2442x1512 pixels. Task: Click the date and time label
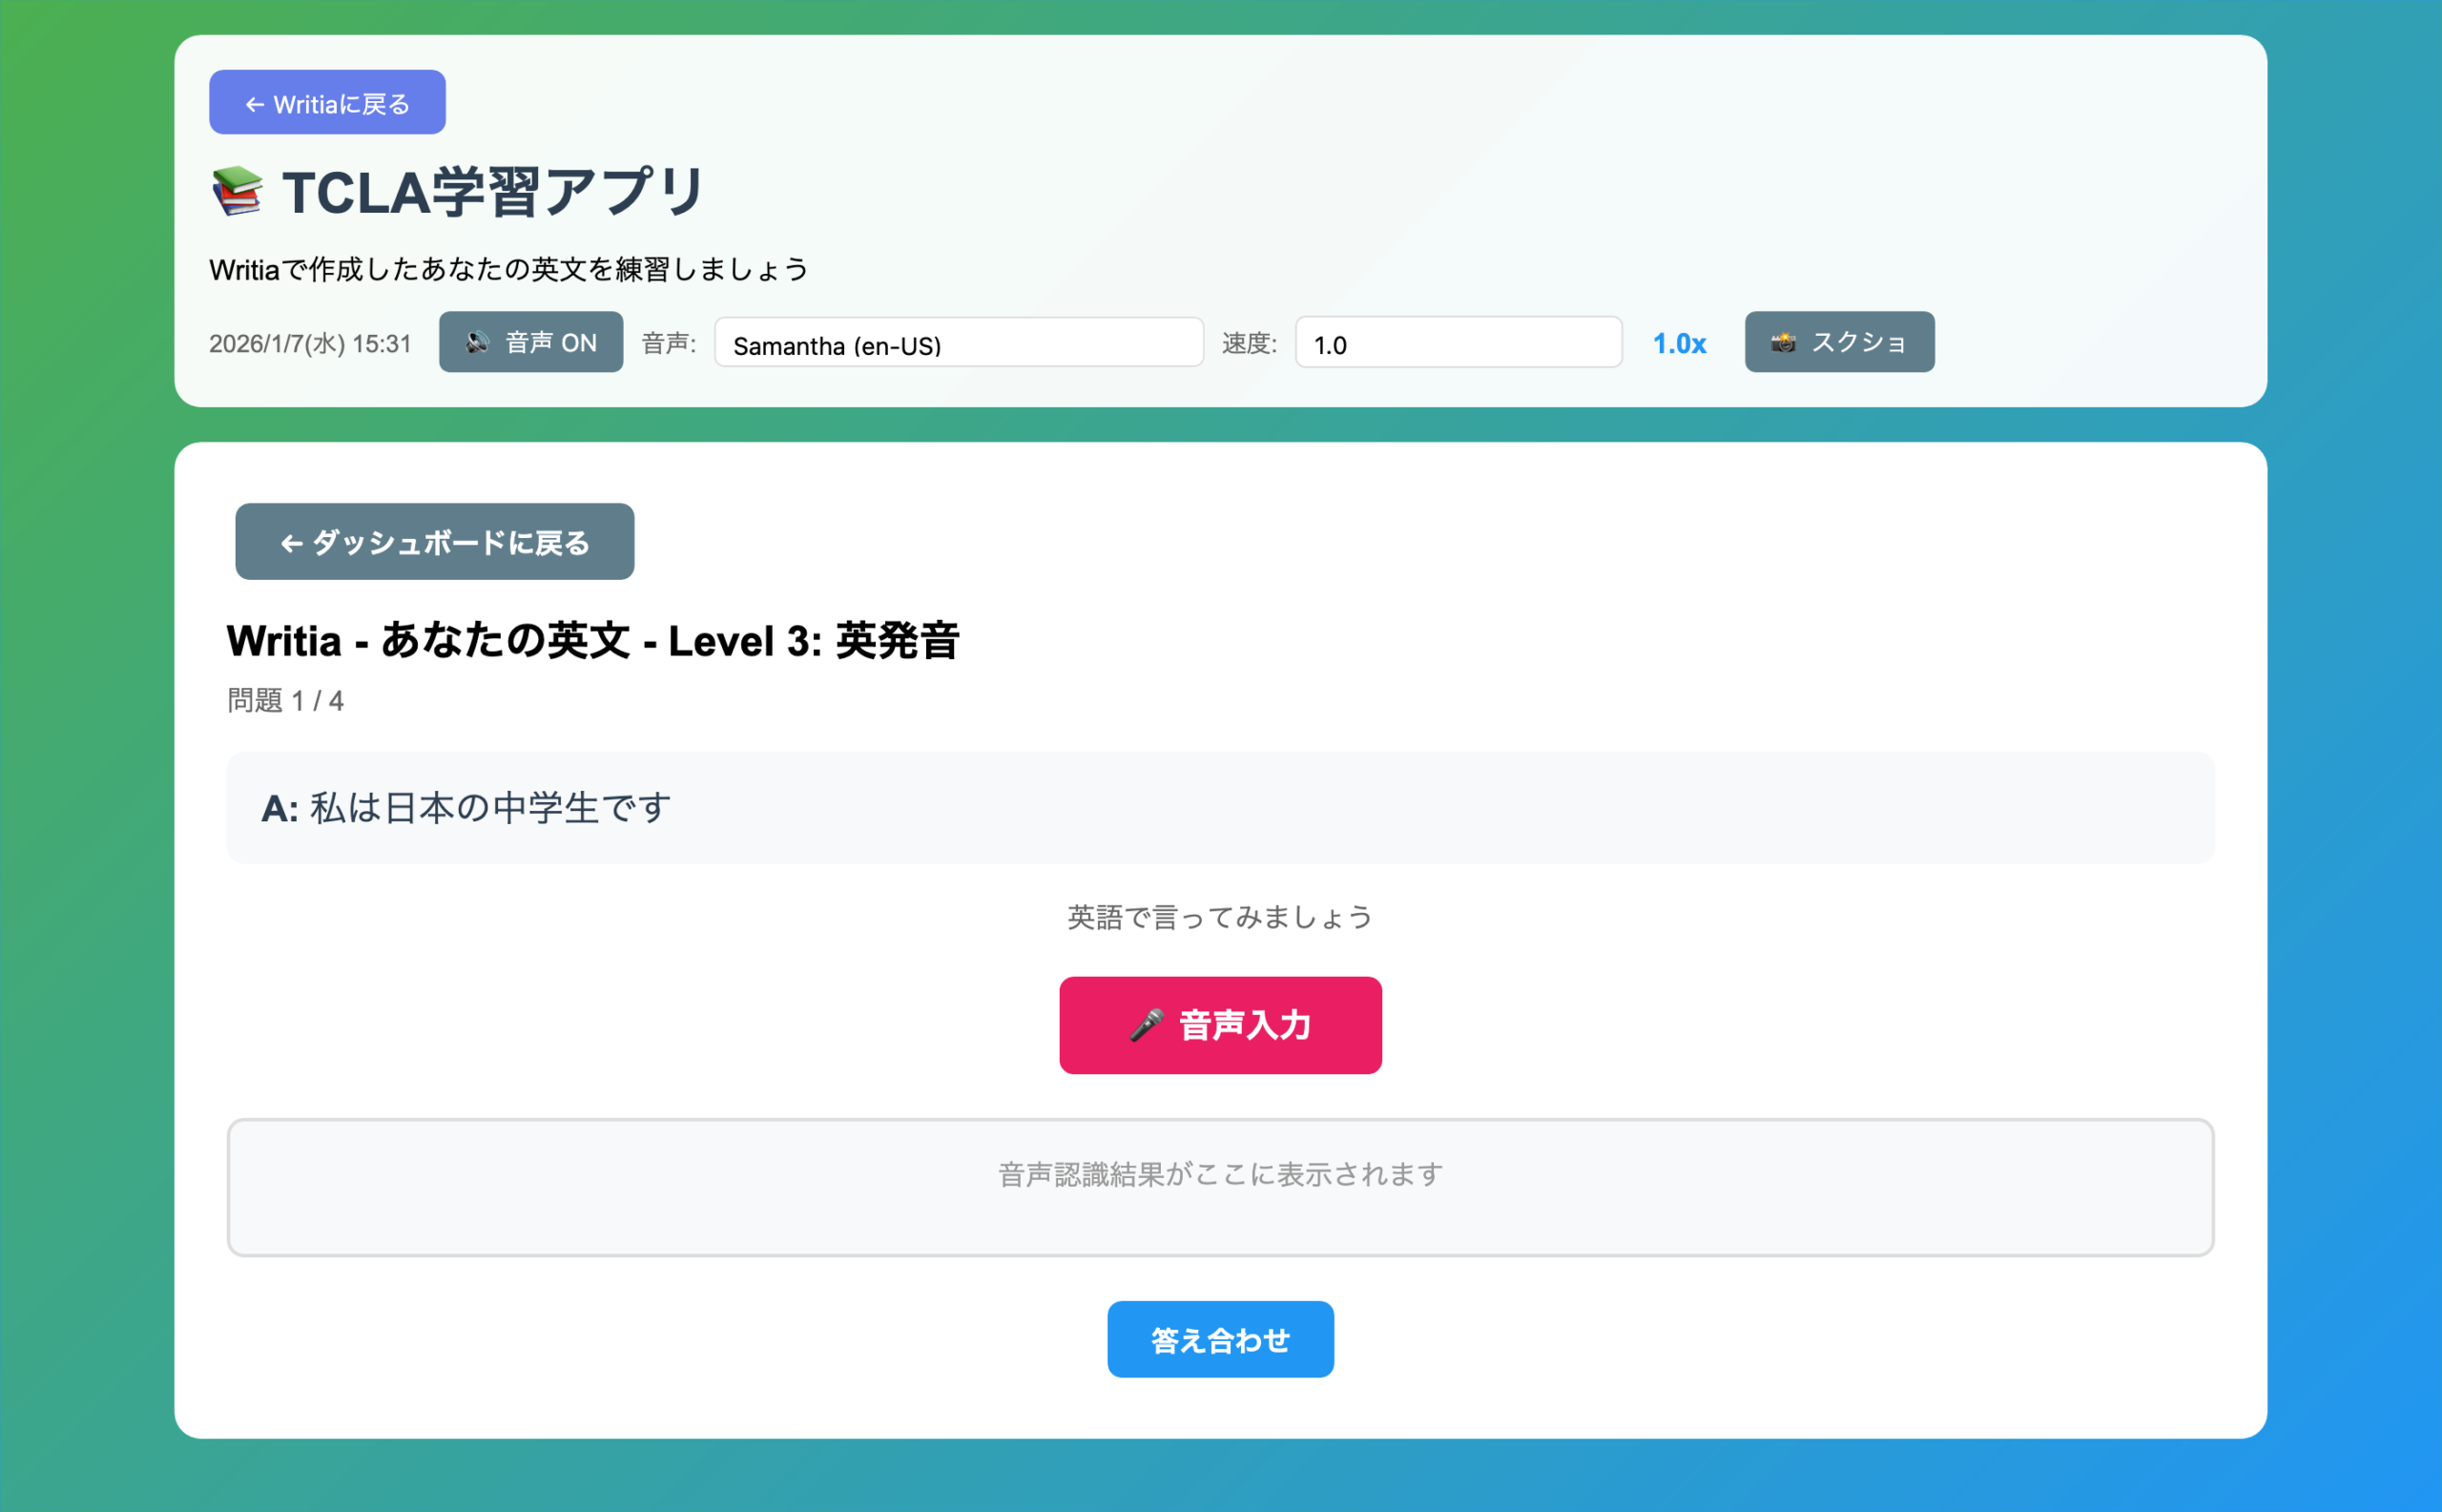point(310,344)
